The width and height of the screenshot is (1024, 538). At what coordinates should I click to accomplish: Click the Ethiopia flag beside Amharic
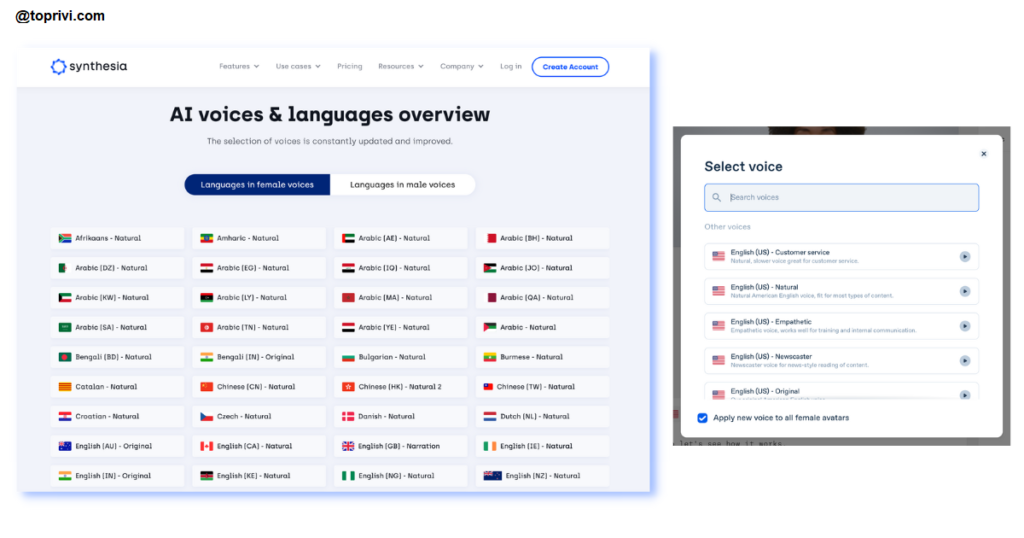pyautogui.click(x=206, y=238)
